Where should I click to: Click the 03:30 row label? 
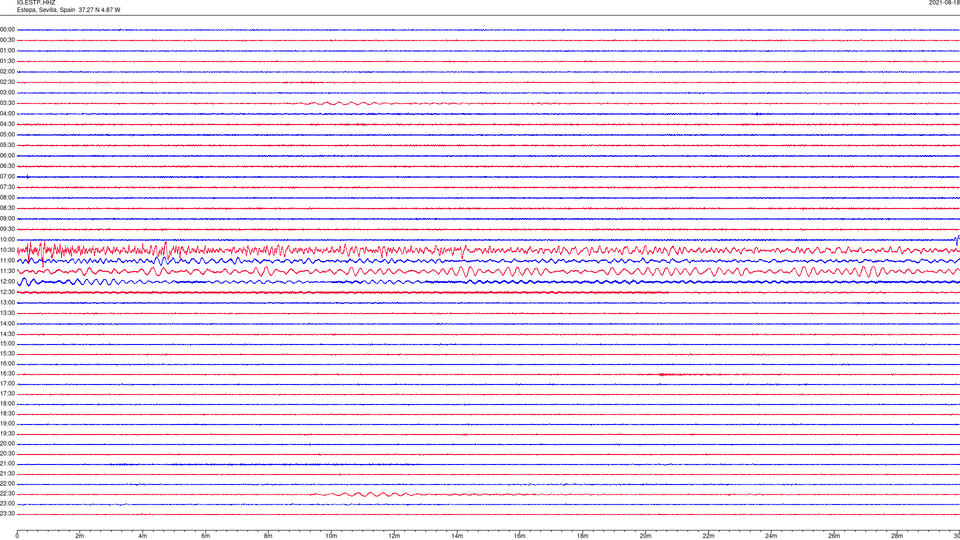[7, 103]
